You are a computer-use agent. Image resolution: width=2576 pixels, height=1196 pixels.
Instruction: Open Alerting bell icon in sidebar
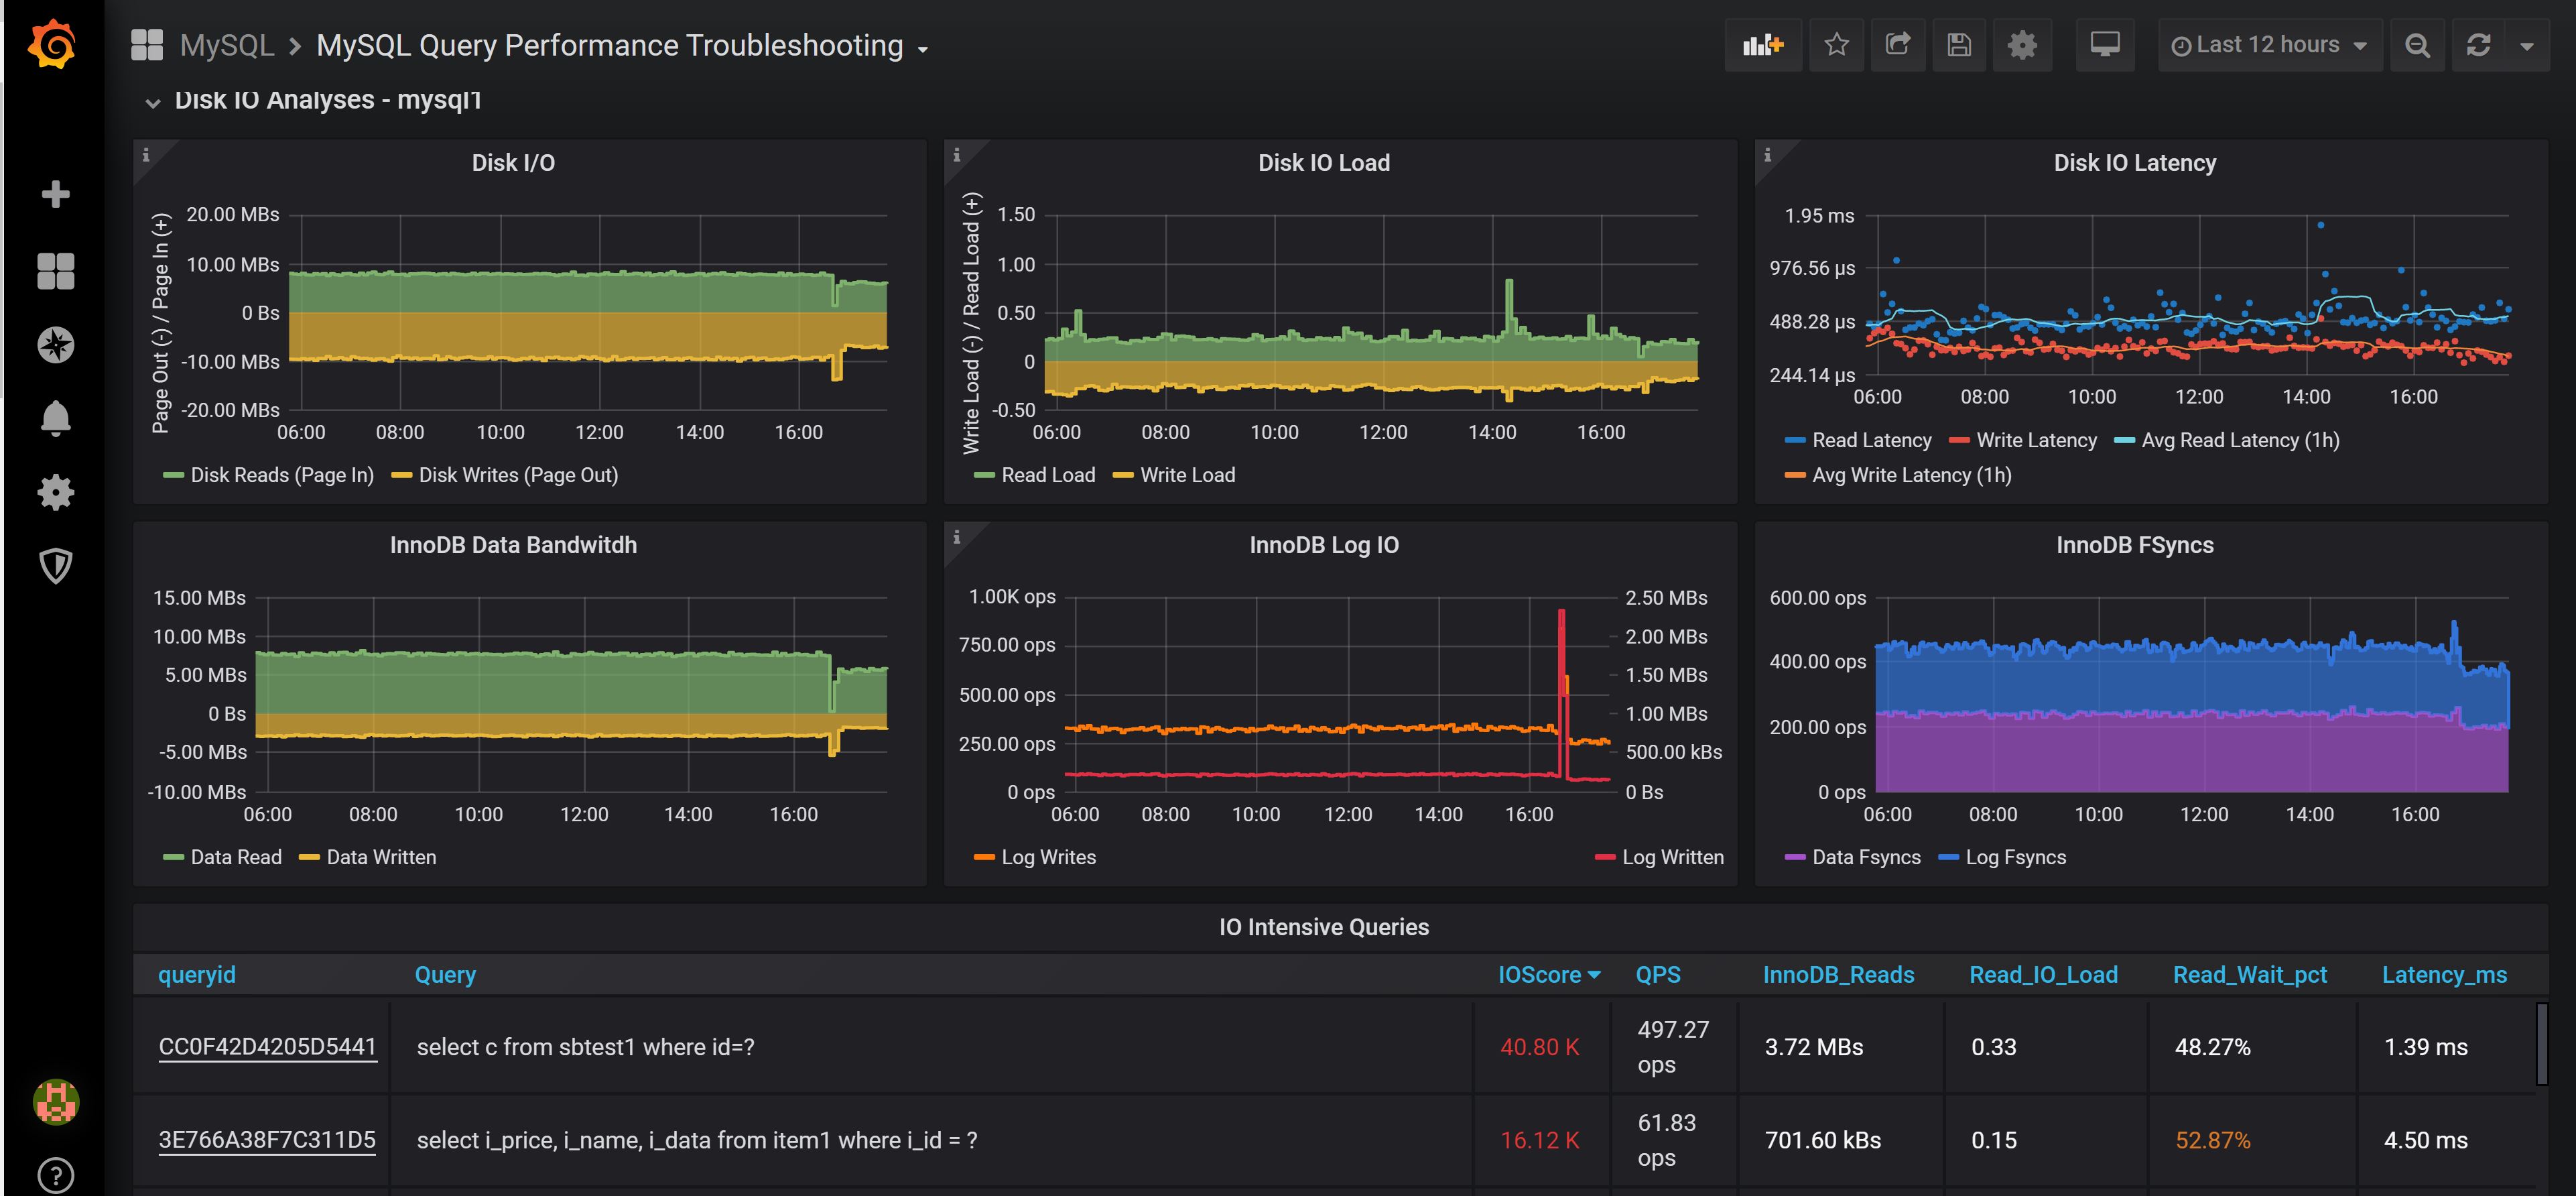(55, 418)
